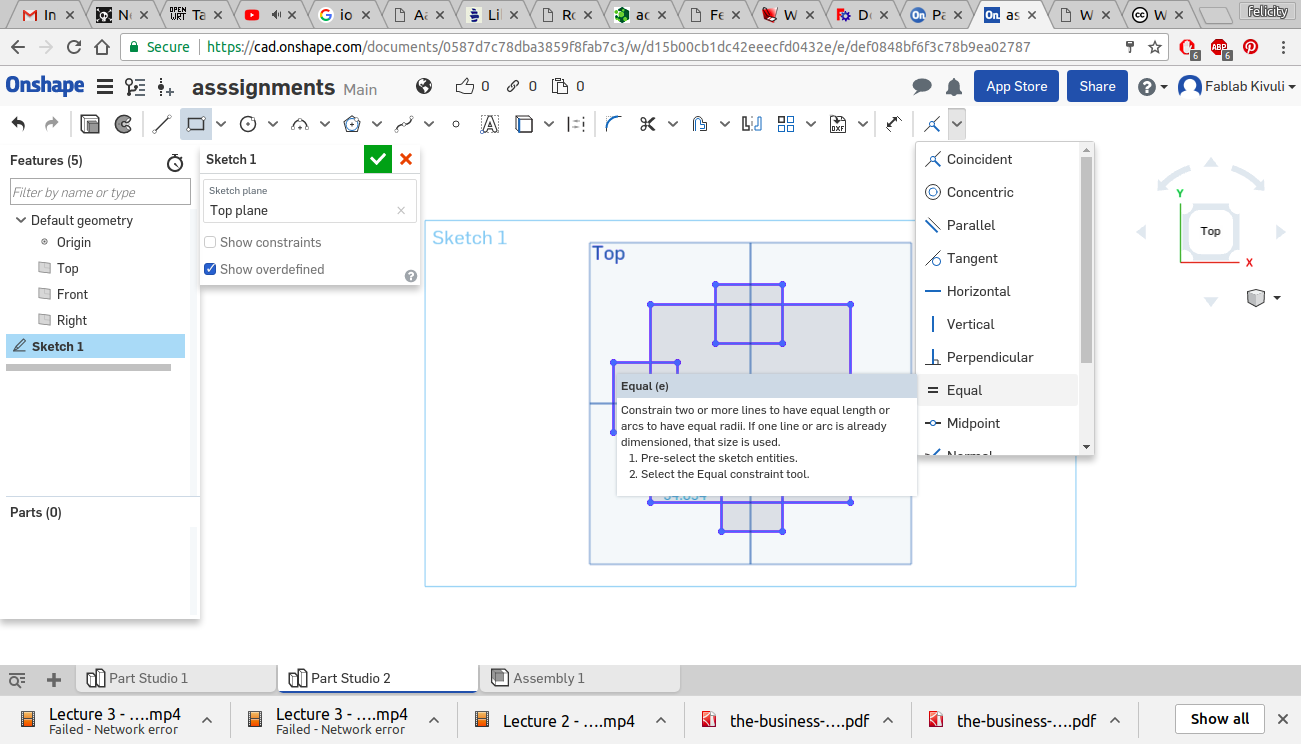Open the view cube display options dropdown
Image resolution: width=1301 pixels, height=744 pixels.
point(1264,298)
